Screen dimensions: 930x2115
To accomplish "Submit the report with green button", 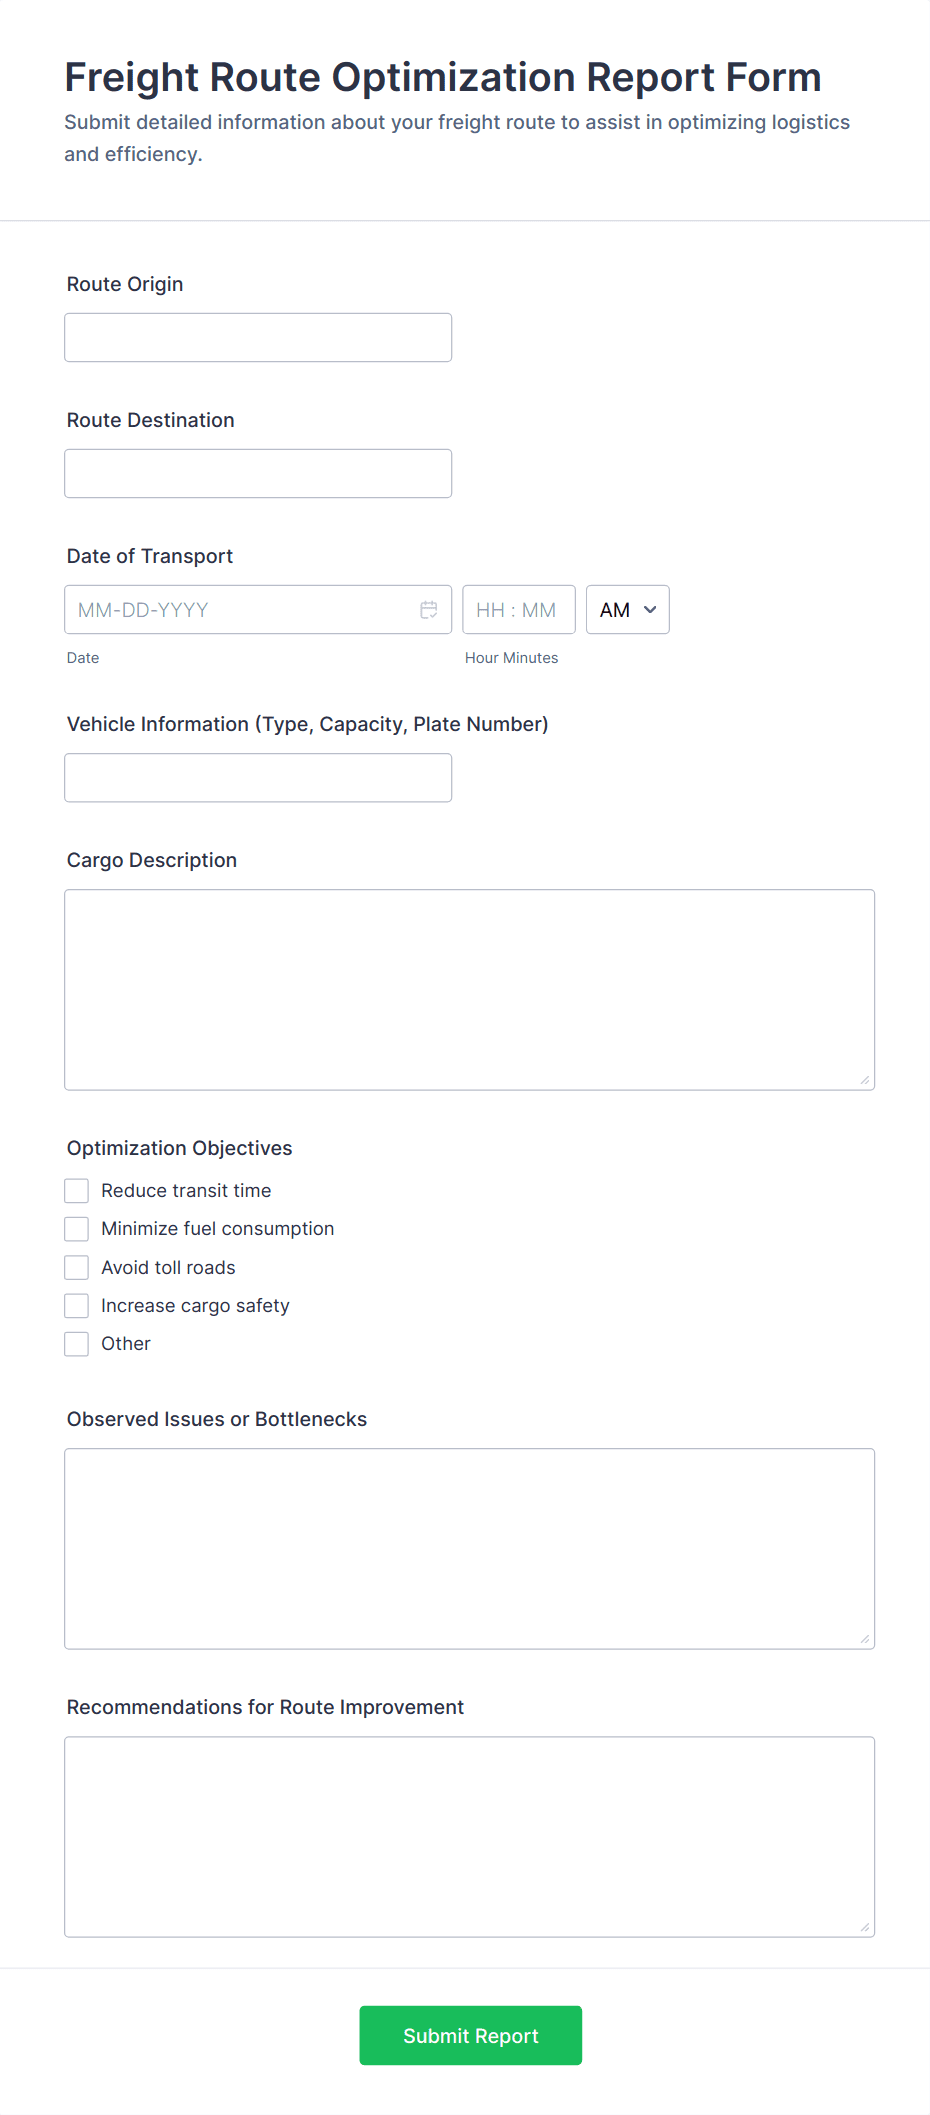I will (x=471, y=2035).
